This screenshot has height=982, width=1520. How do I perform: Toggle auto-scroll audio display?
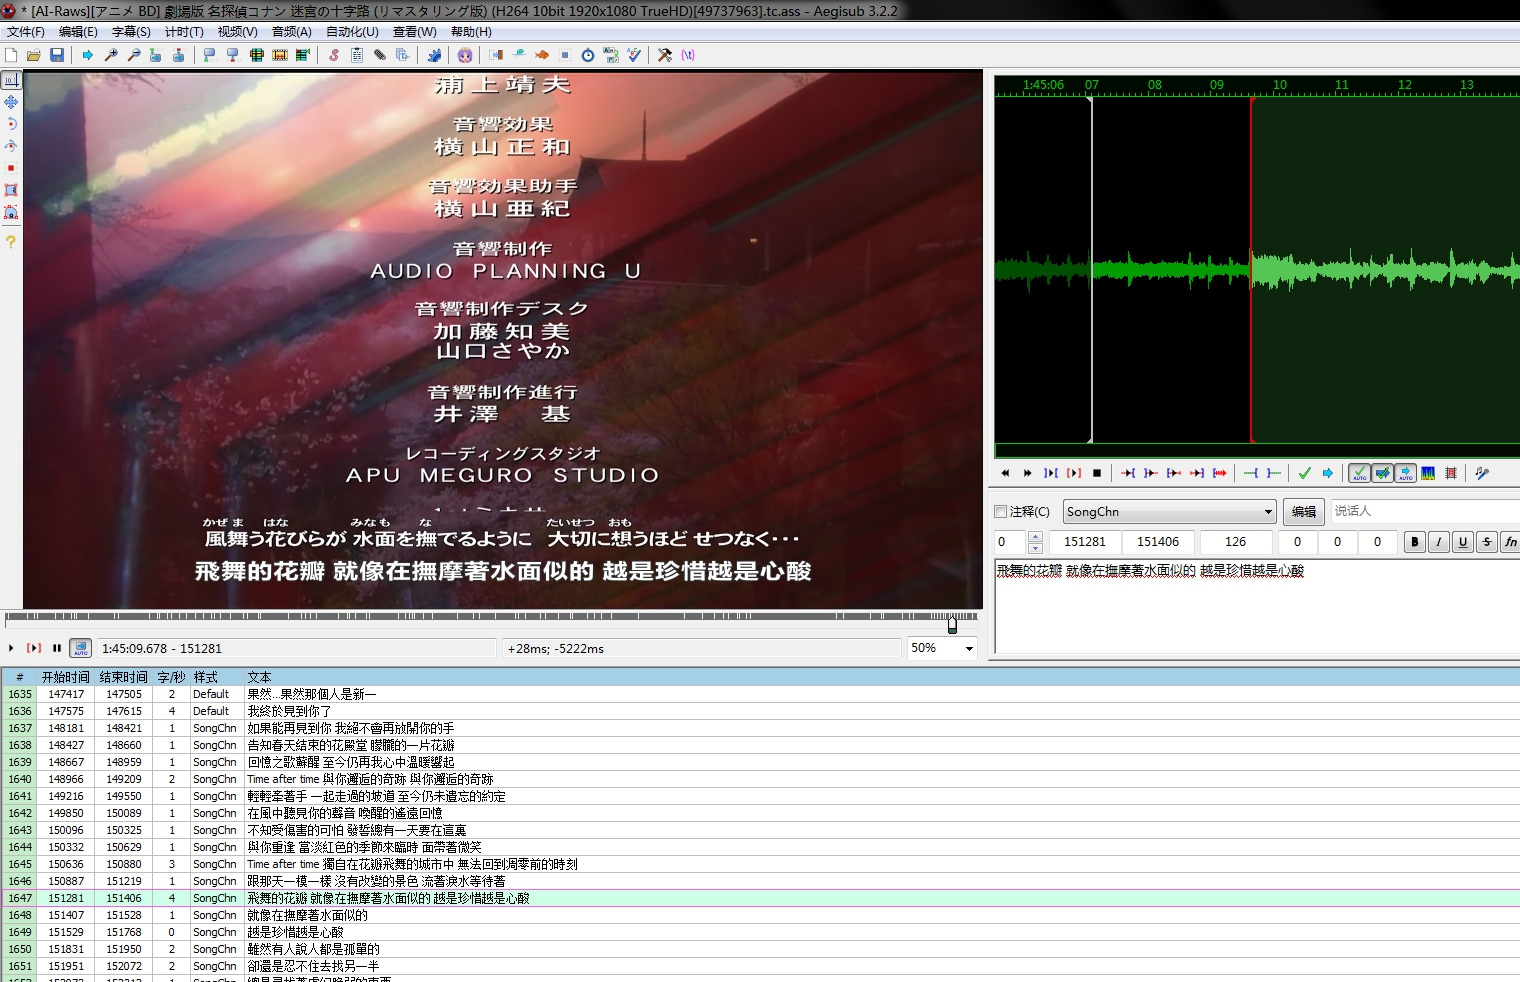1405,473
